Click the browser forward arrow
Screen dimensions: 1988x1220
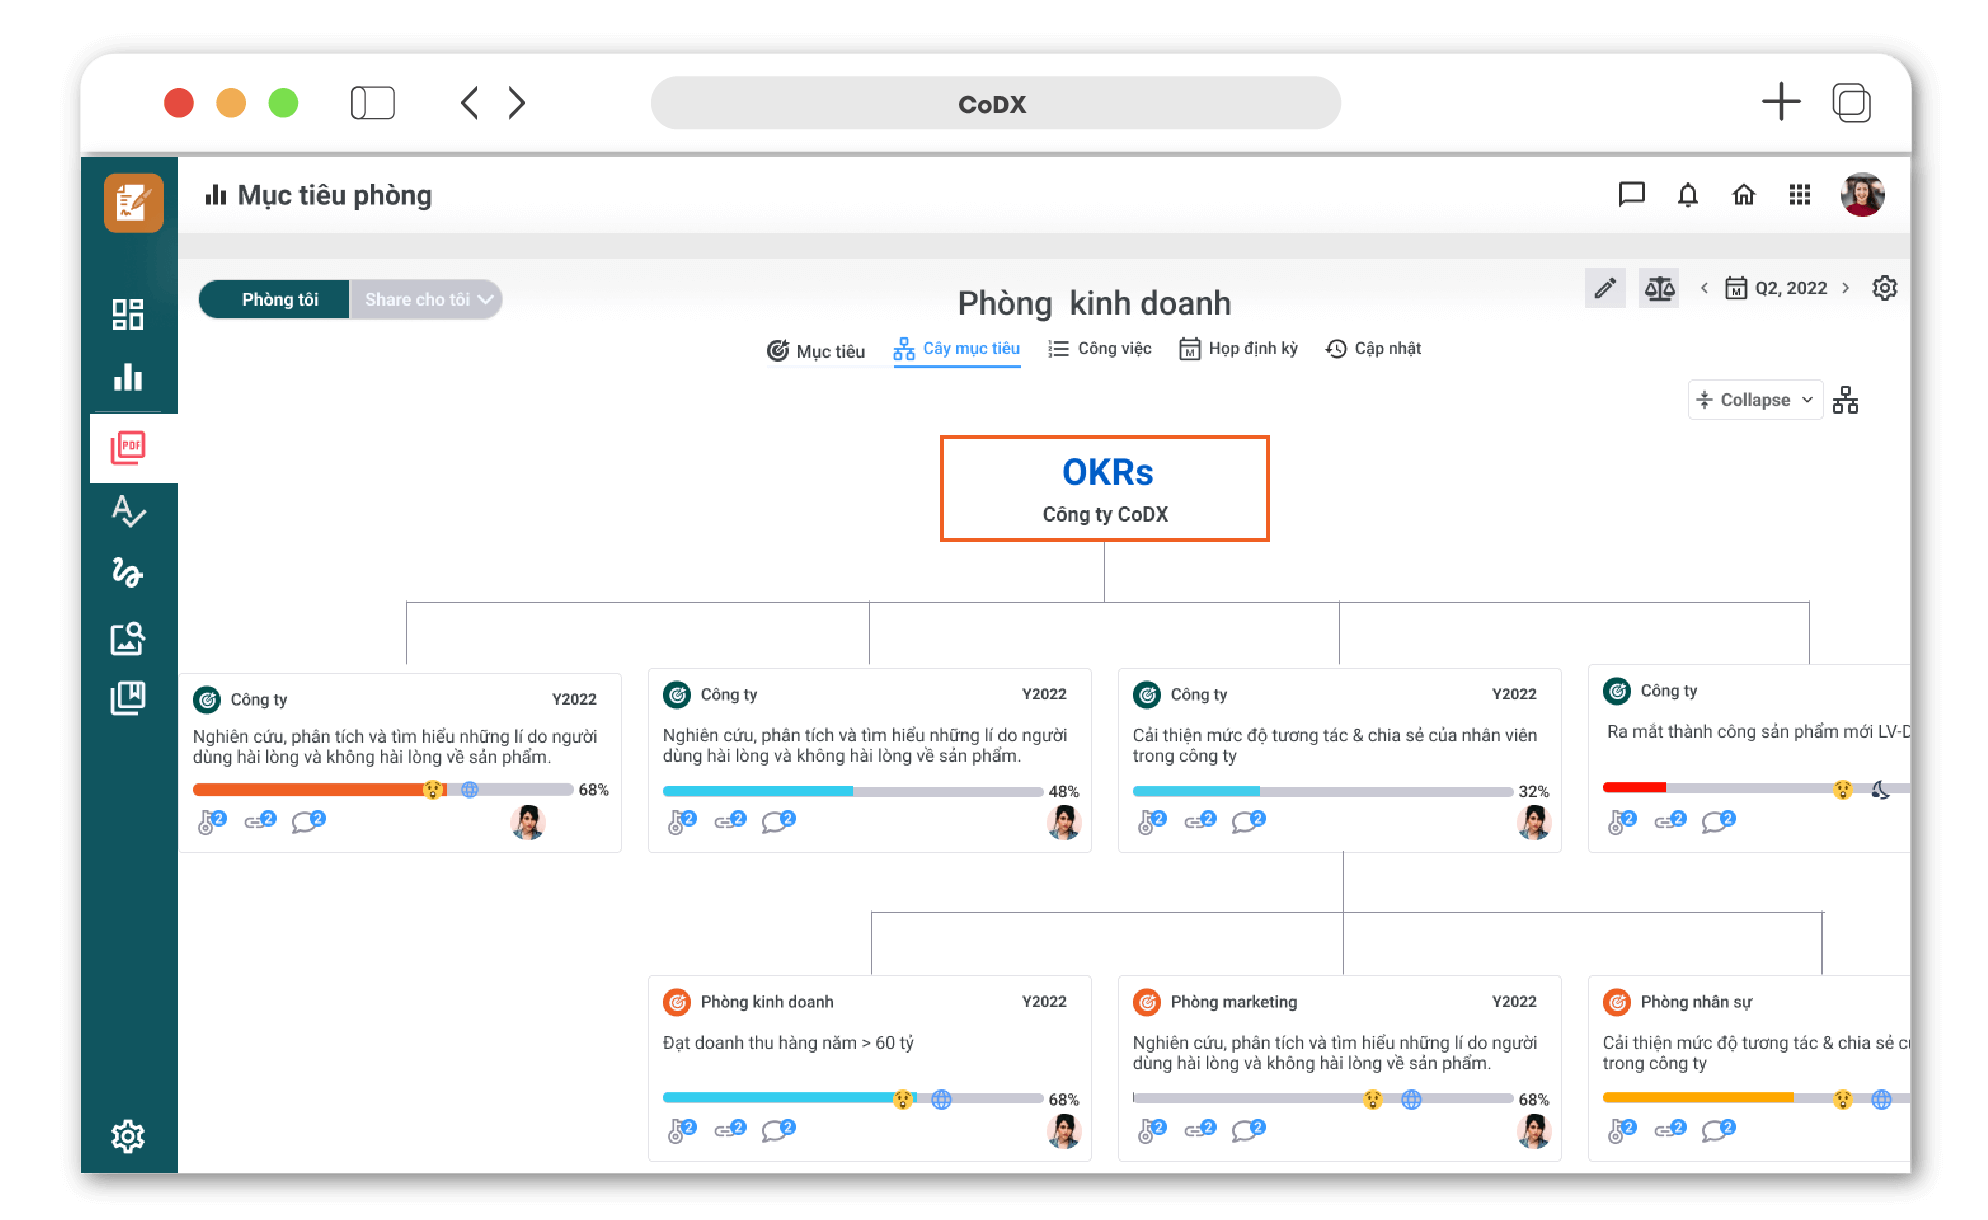pos(516,102)
